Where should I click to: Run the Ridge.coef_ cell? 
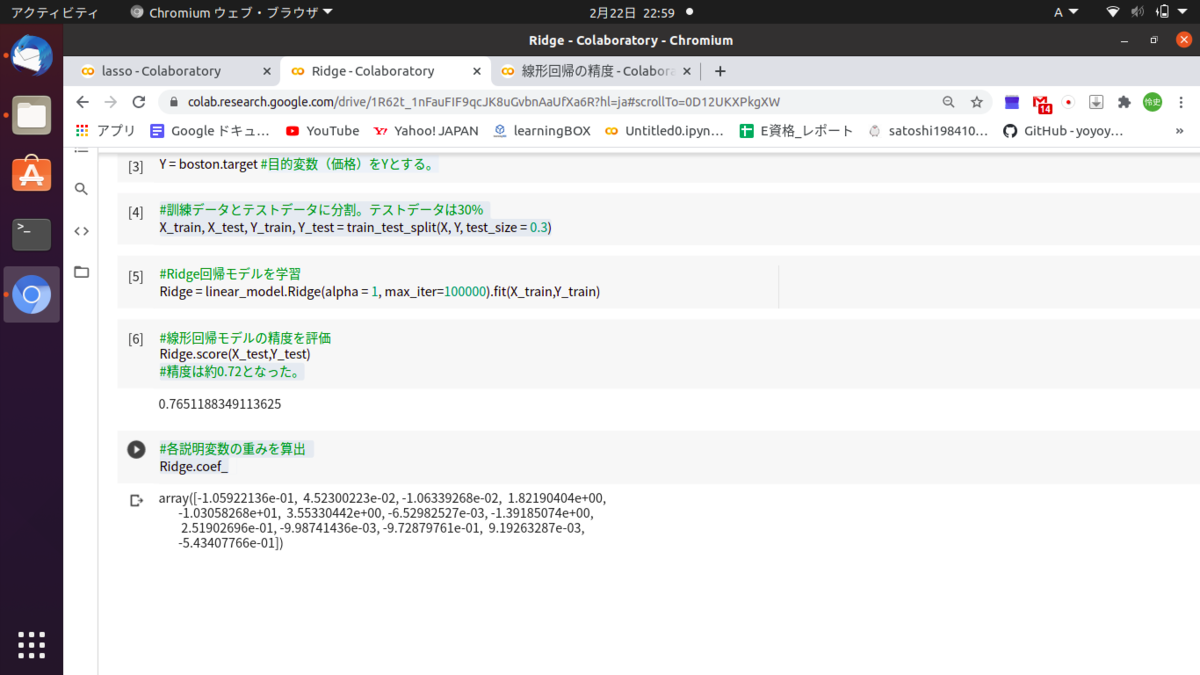coord(137,450)
